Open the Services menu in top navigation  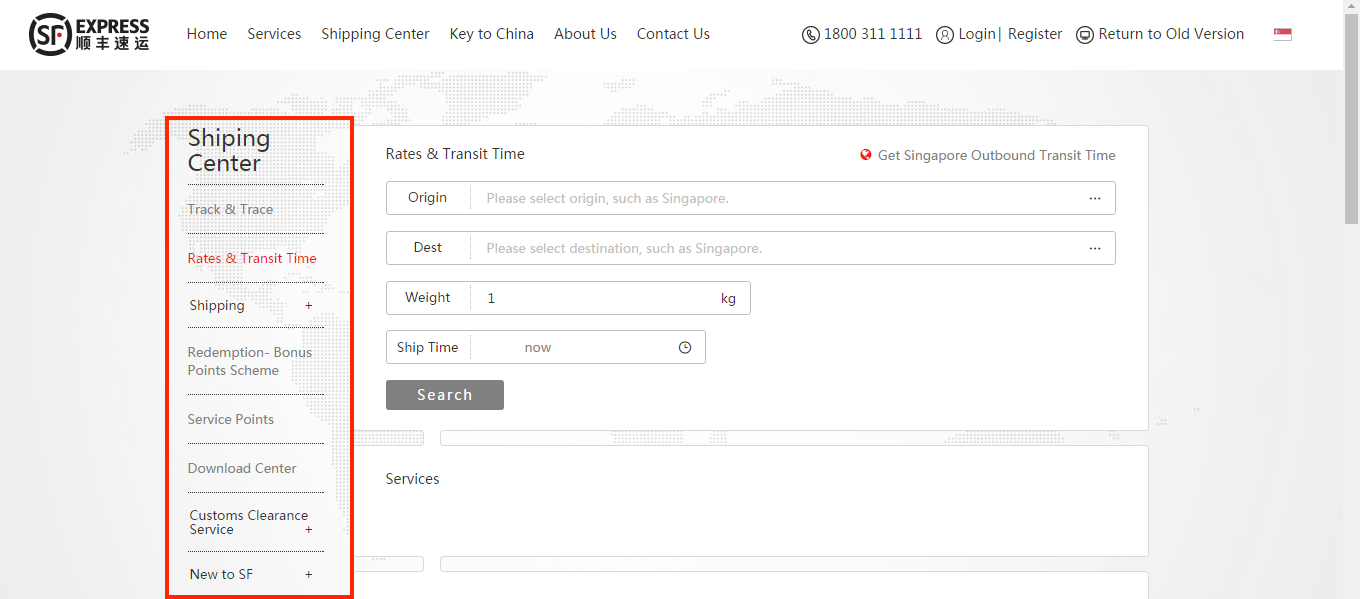pyautogui.click(x=274, y=34)
